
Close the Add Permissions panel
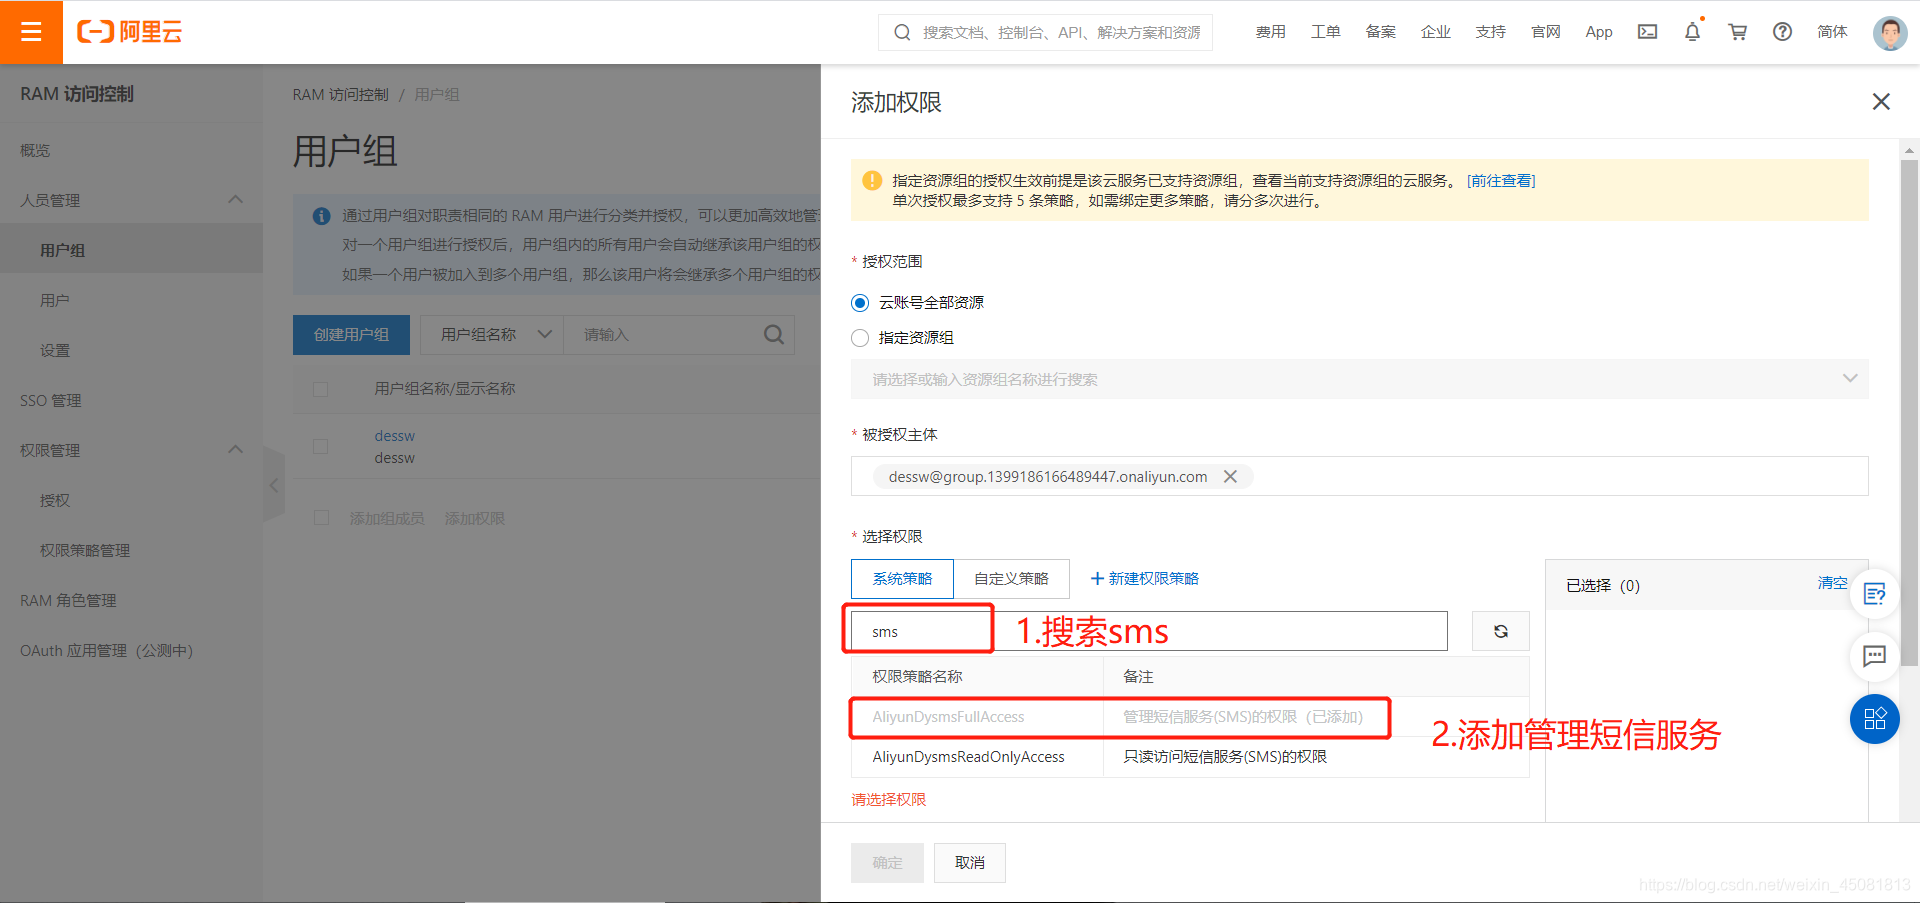click(1881, 102)
